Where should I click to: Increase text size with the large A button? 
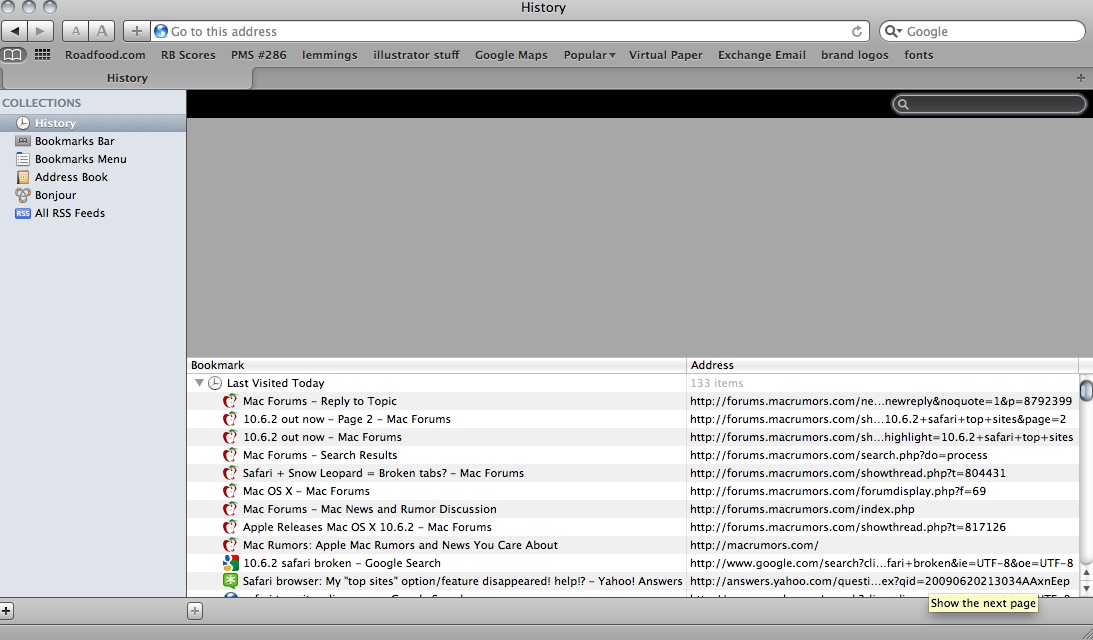coord(102,31)
